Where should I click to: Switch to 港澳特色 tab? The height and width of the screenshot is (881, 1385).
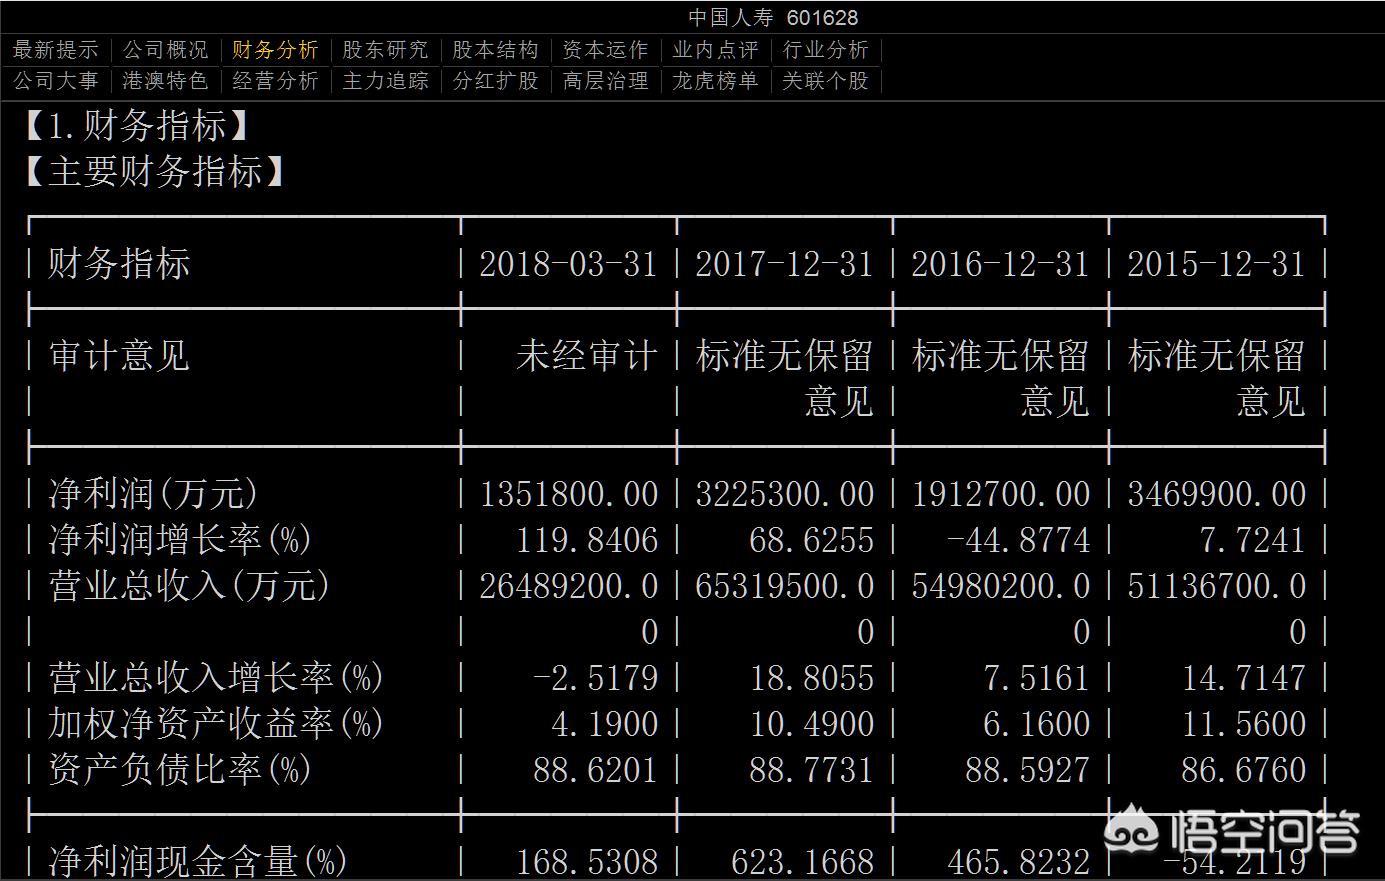[165, 81]
